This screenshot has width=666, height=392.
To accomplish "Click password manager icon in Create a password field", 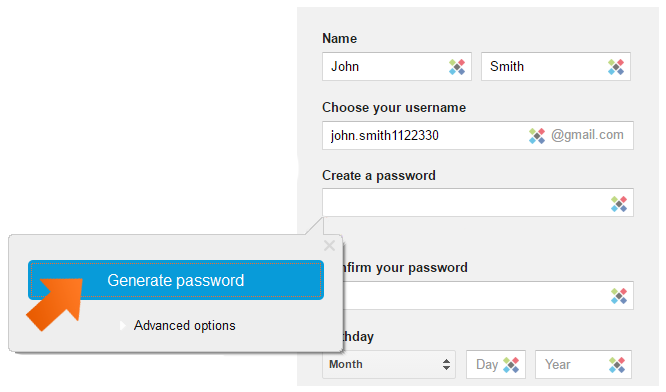I will click(619, 204).
